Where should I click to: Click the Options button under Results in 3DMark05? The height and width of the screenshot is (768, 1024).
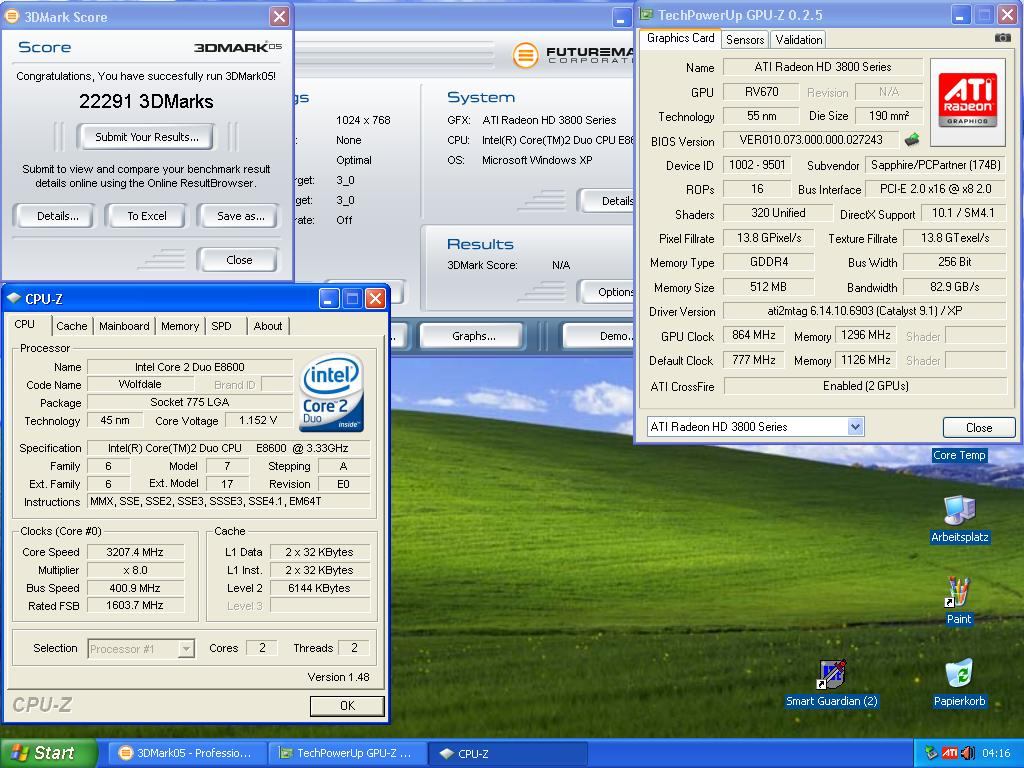607,292
